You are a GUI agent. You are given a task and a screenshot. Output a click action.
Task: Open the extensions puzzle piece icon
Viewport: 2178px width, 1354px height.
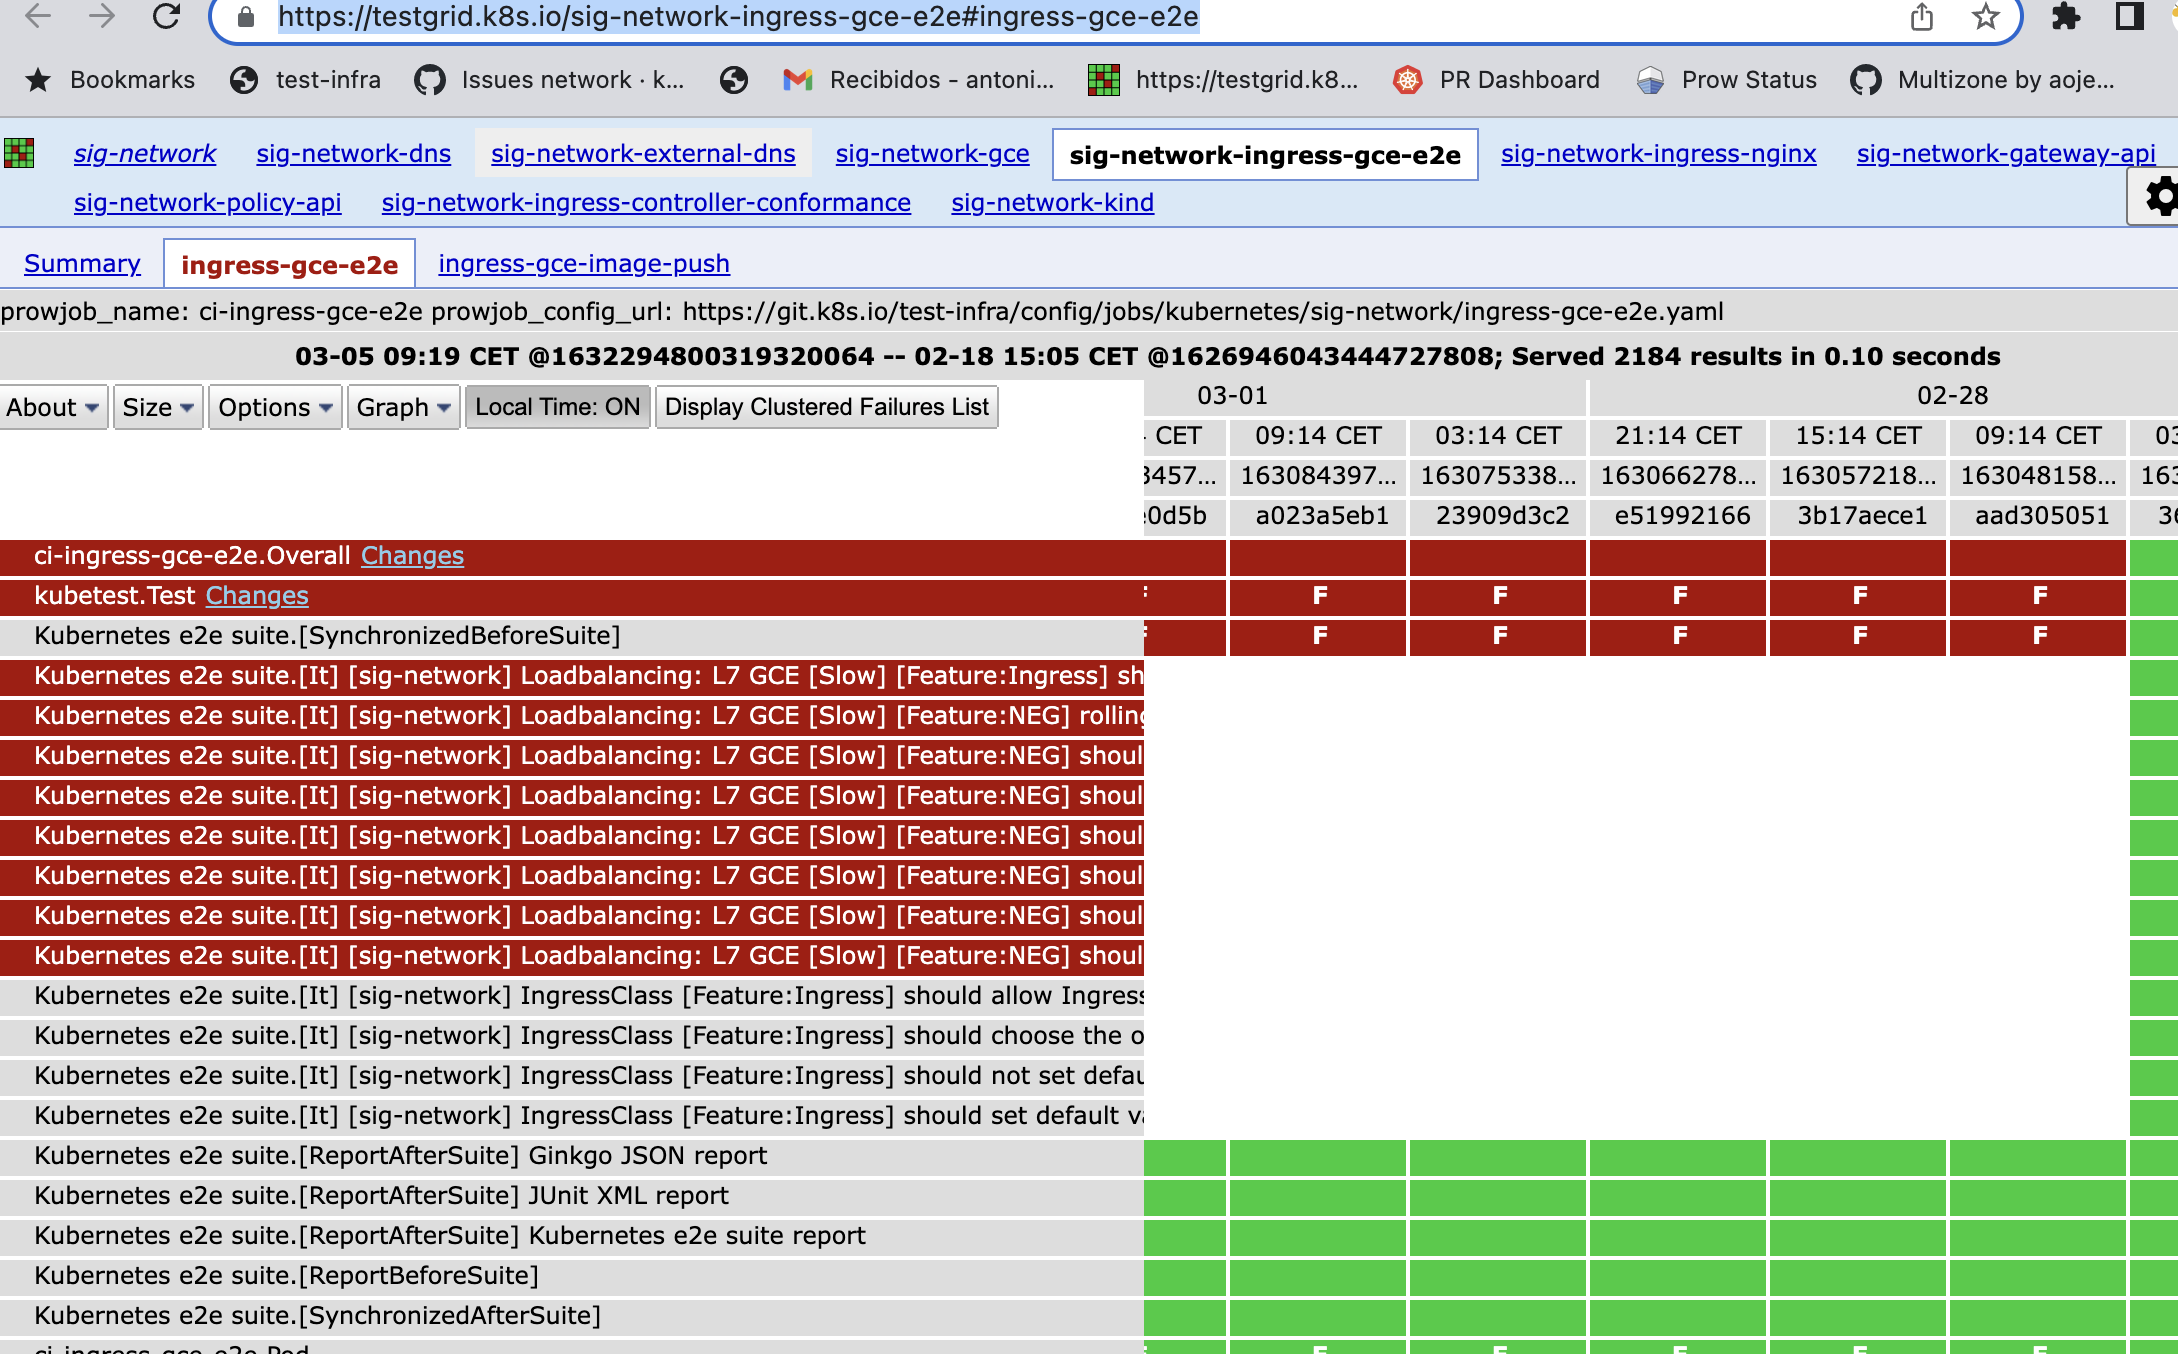pos(2065,16)
